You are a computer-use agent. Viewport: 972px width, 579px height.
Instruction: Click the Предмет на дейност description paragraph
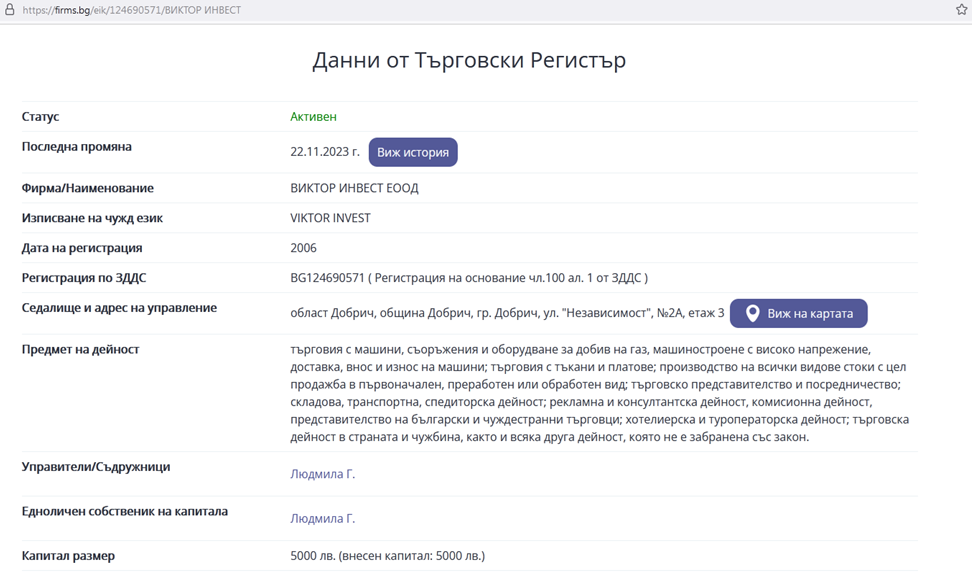pyautogui.click(x=599, y=393)
